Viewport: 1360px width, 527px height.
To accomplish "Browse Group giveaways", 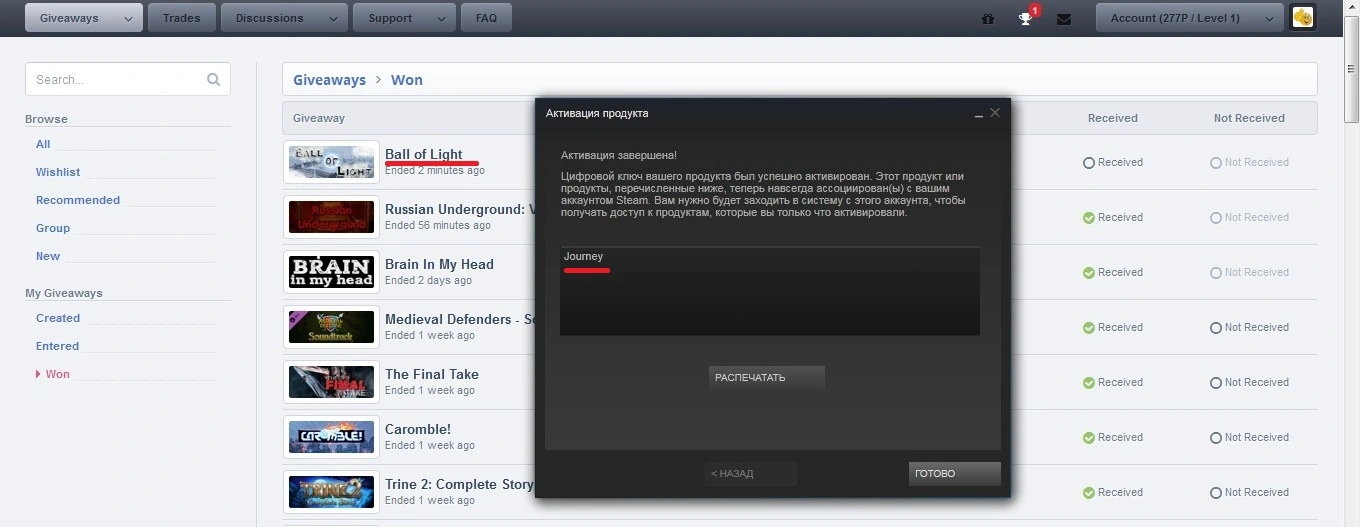I will (53, 228).
